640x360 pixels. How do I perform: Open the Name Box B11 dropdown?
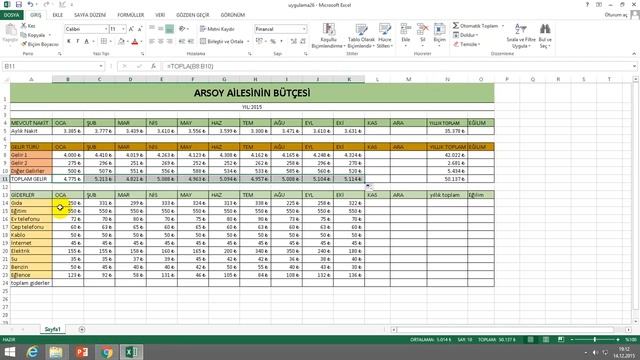click(x=101, y=66)
